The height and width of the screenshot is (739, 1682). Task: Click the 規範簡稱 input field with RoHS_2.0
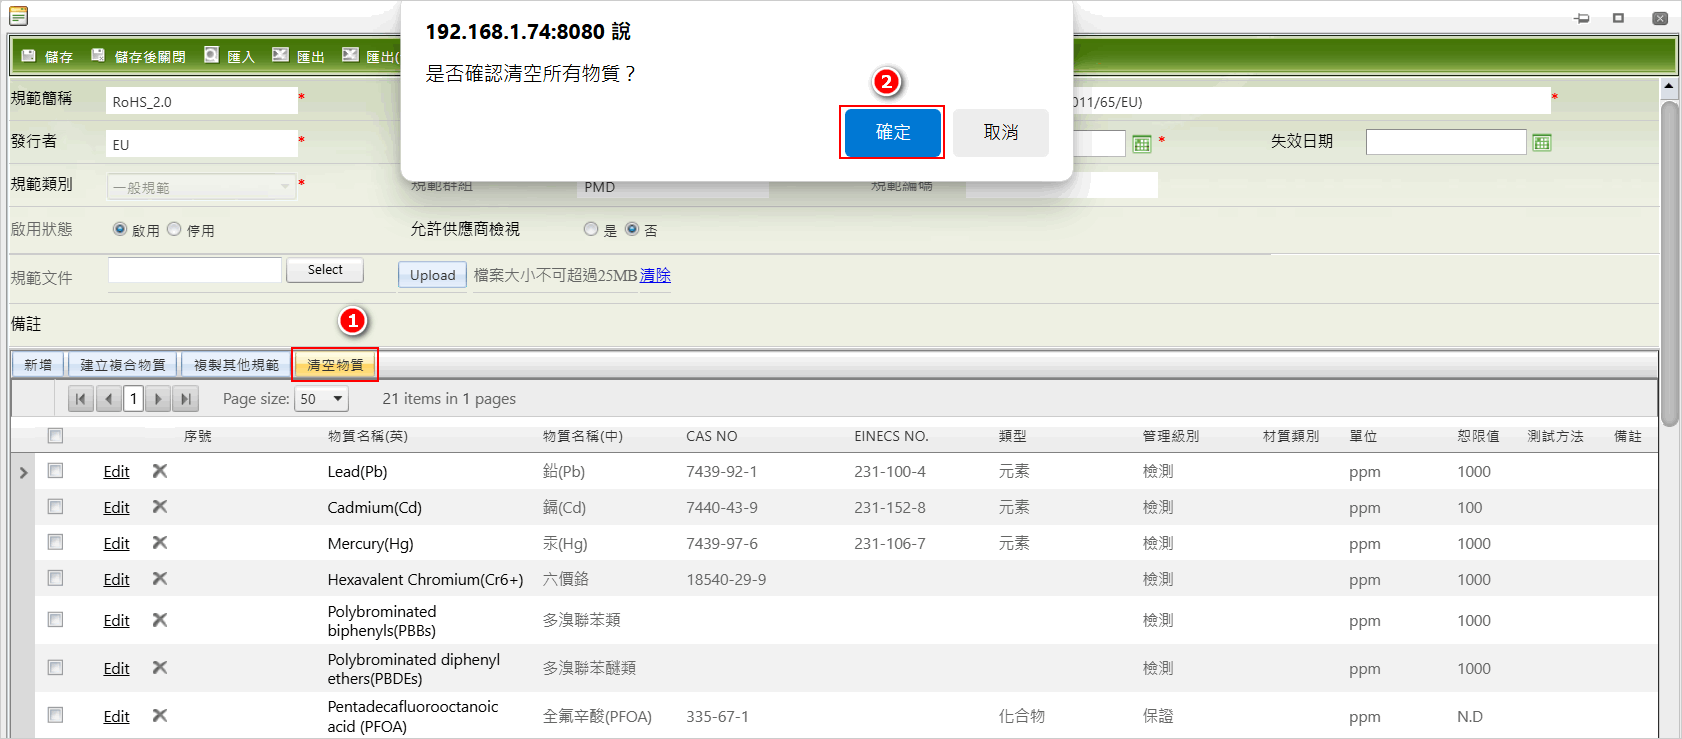point(202,101)
